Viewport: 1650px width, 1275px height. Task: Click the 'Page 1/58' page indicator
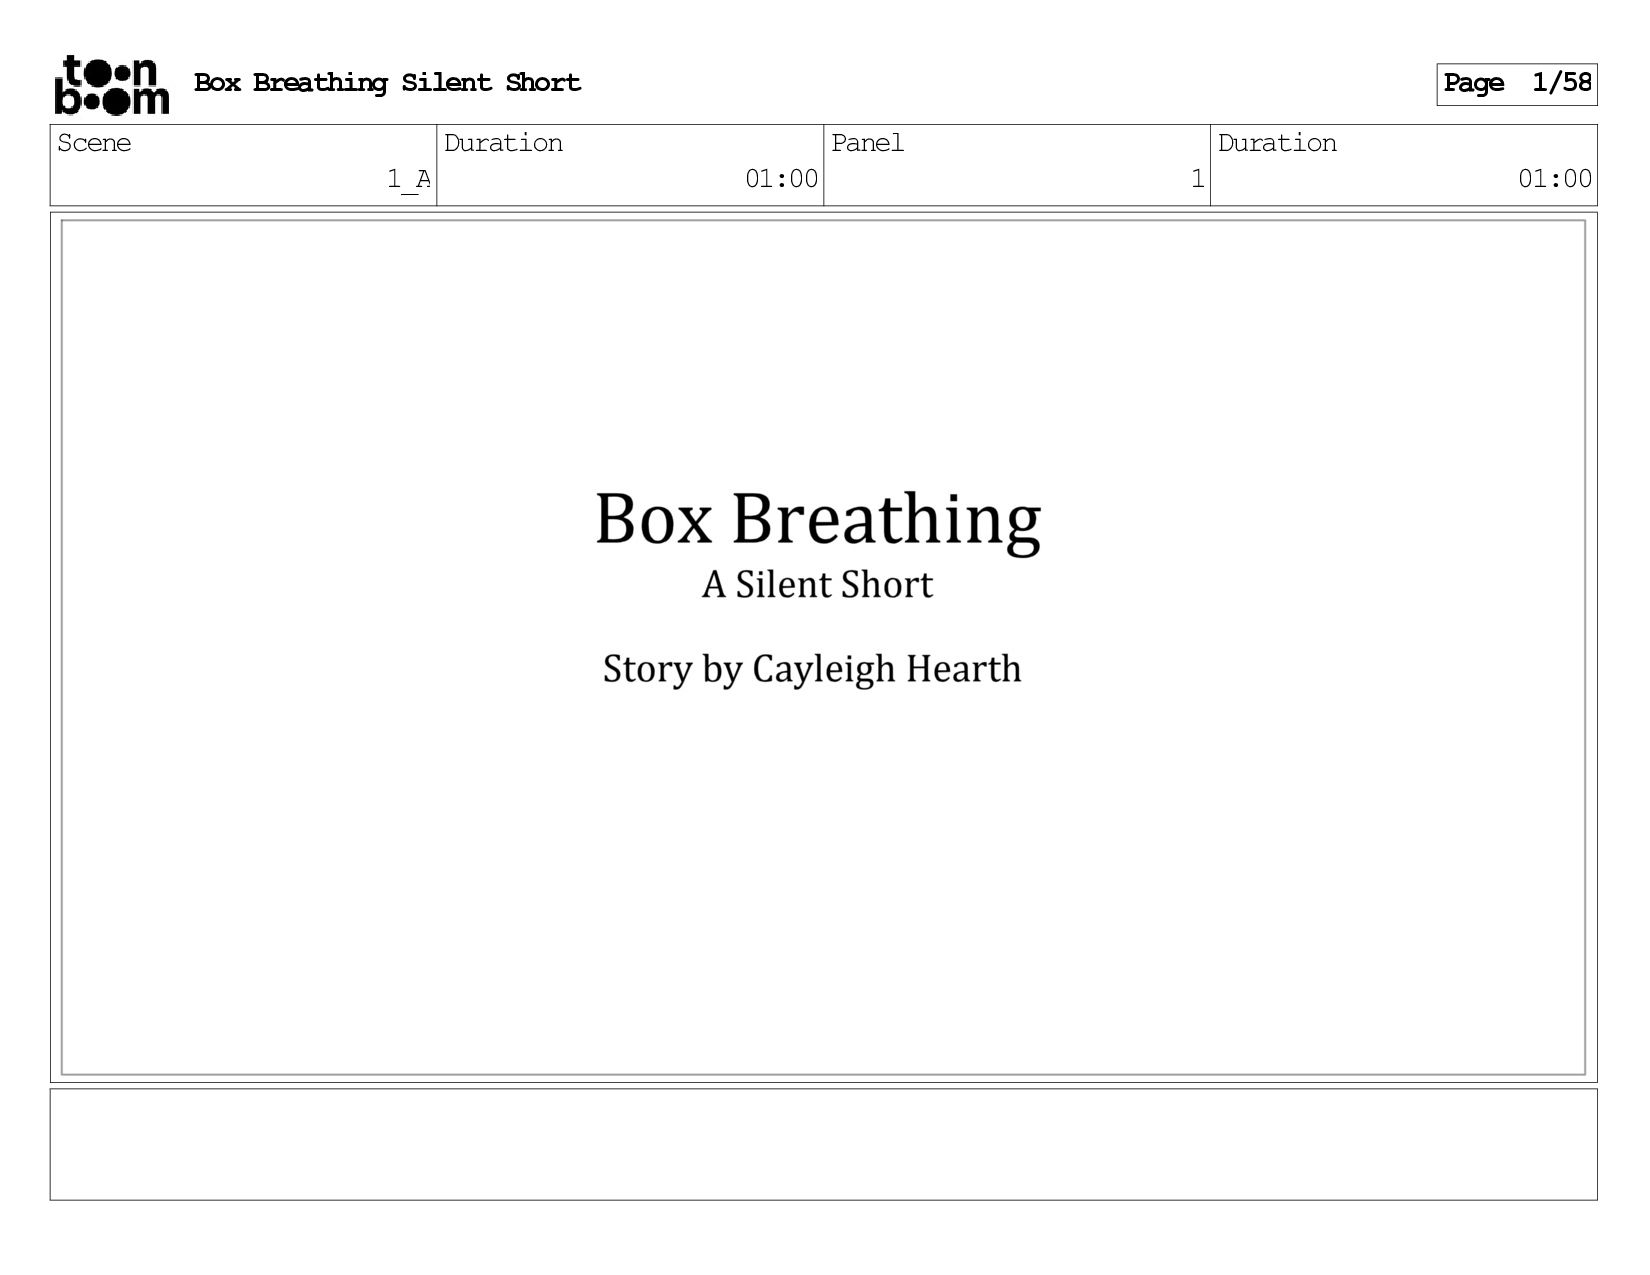click(1517, 84)
